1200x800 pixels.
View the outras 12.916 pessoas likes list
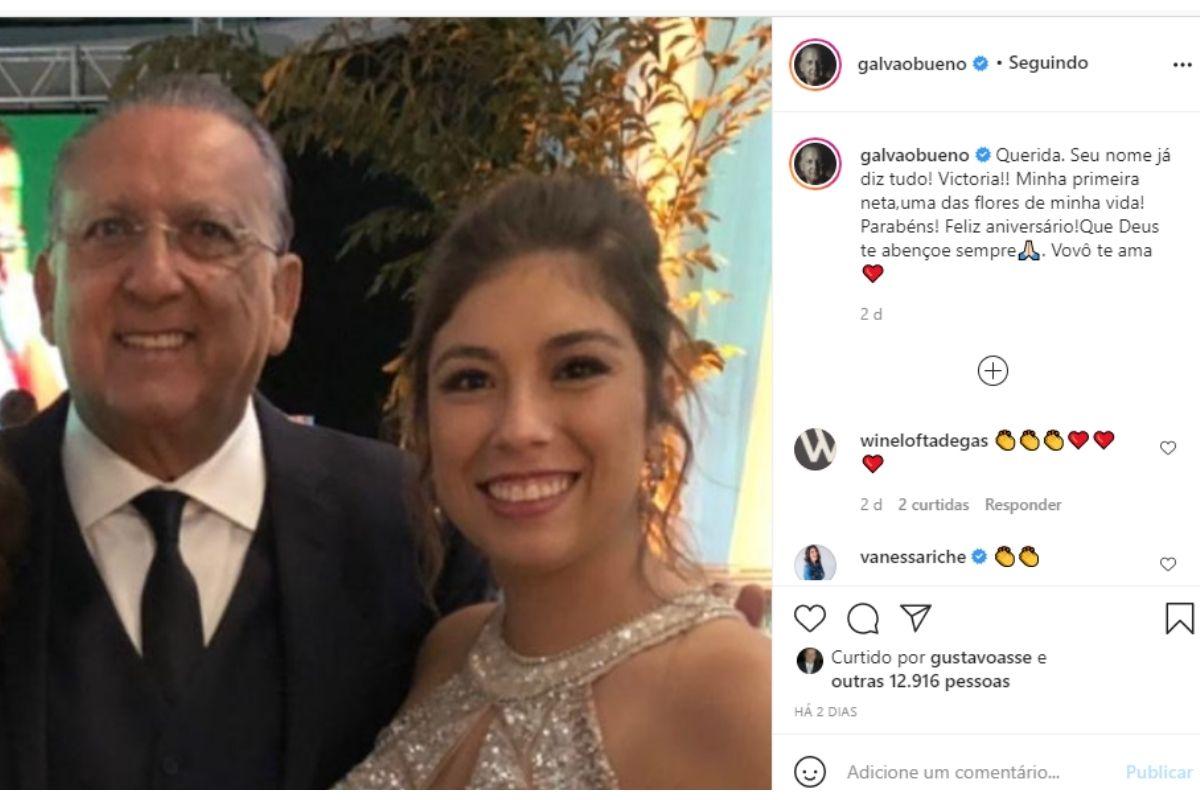click(920, 682)
